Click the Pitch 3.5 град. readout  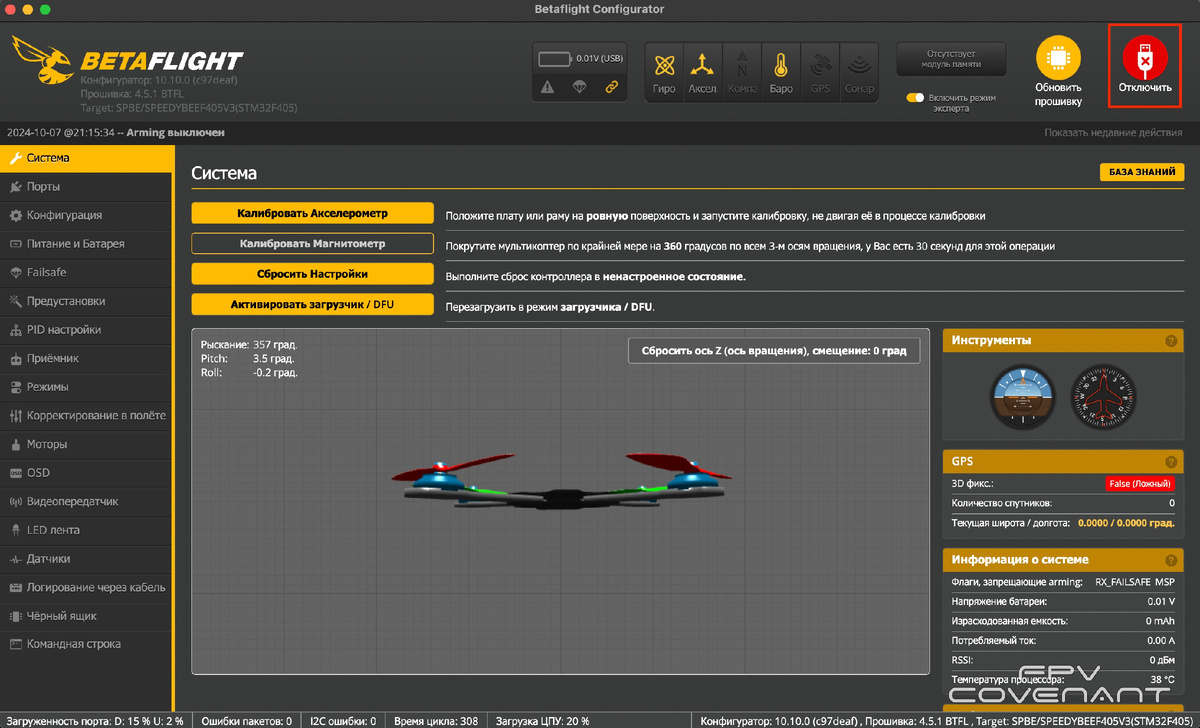[x=247, y=358]
